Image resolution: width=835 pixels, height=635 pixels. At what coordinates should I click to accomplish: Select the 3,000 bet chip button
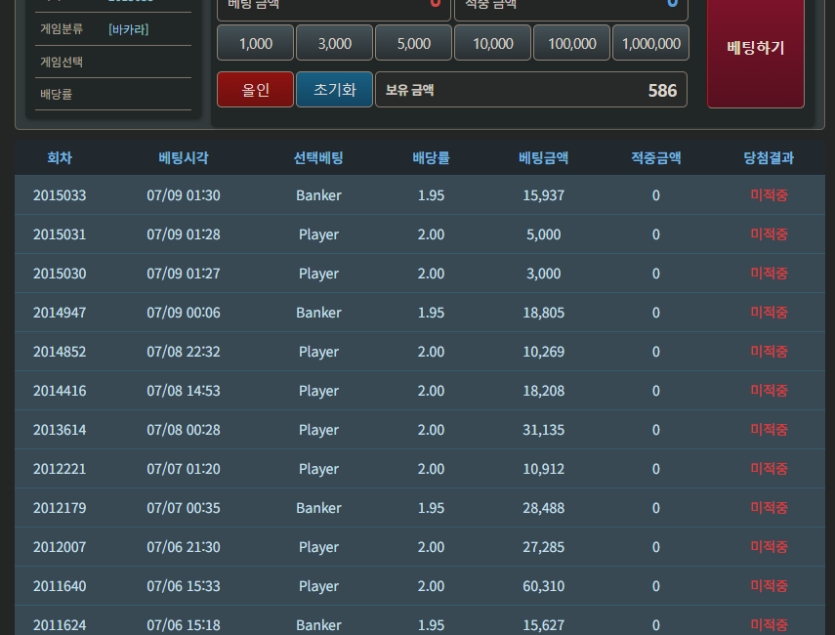[x=334, y=43]
